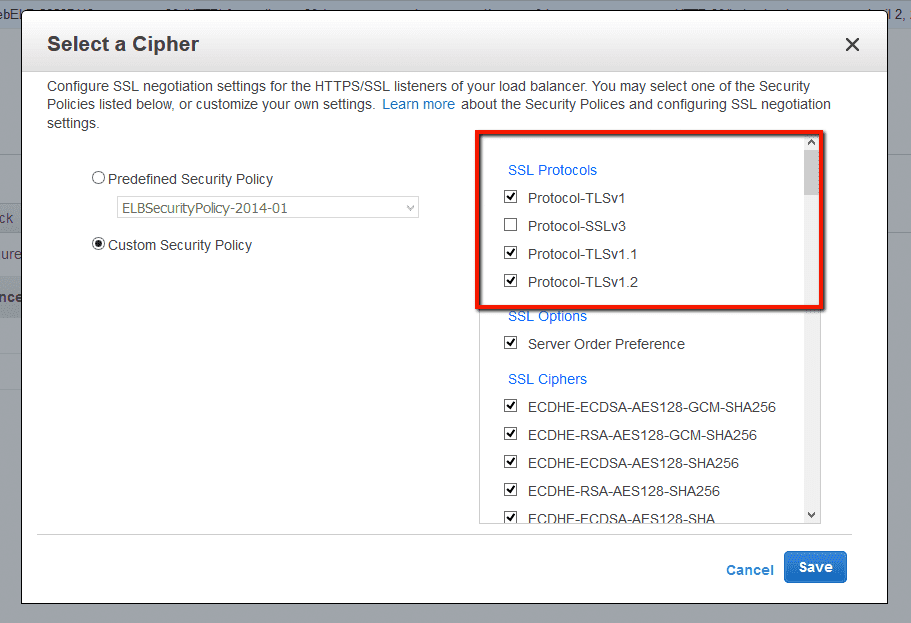Click the Cancel link

749,570
